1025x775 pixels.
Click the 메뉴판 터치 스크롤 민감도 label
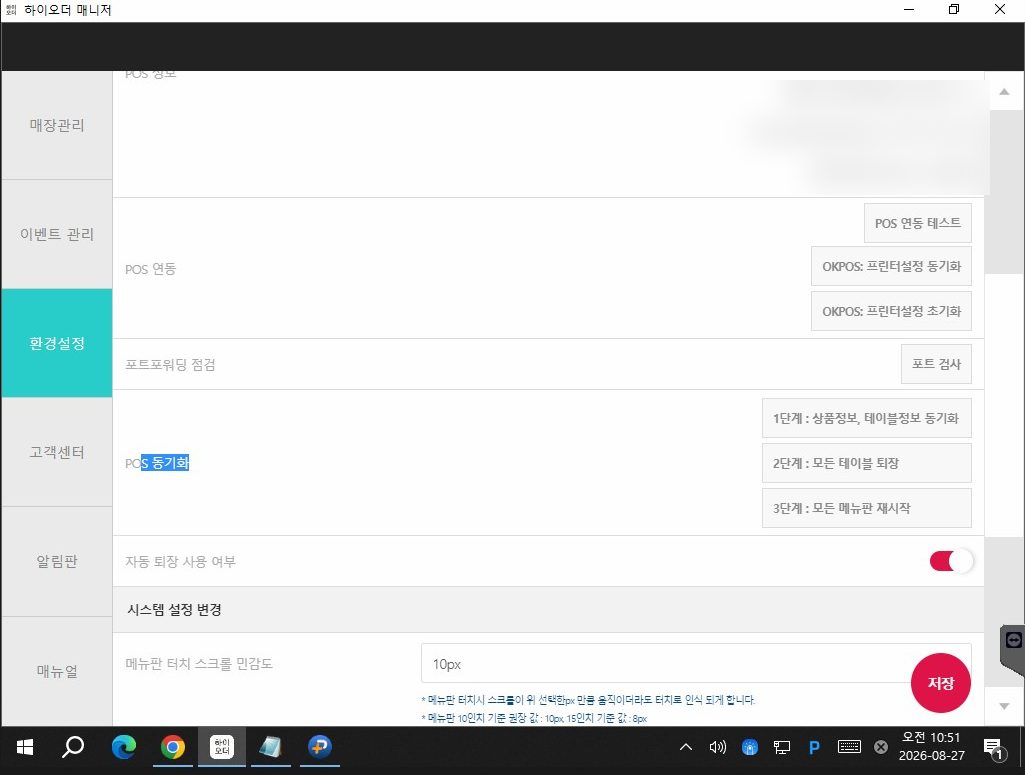point(199,663)
